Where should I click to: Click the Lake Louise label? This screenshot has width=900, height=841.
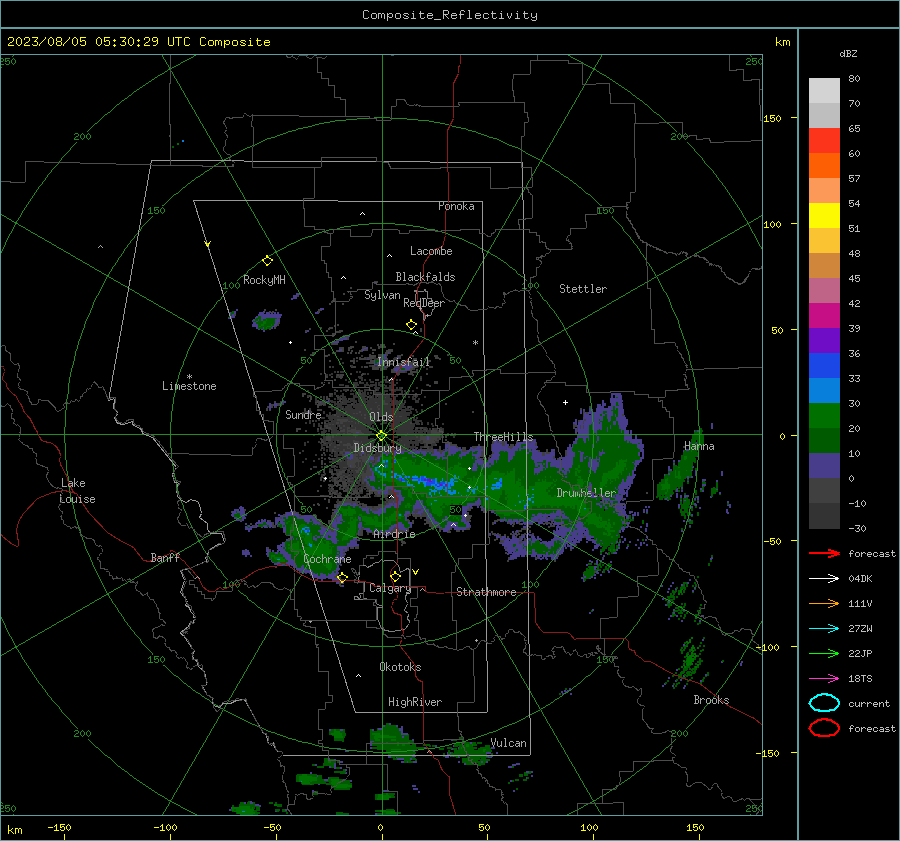tap(77, 491)
